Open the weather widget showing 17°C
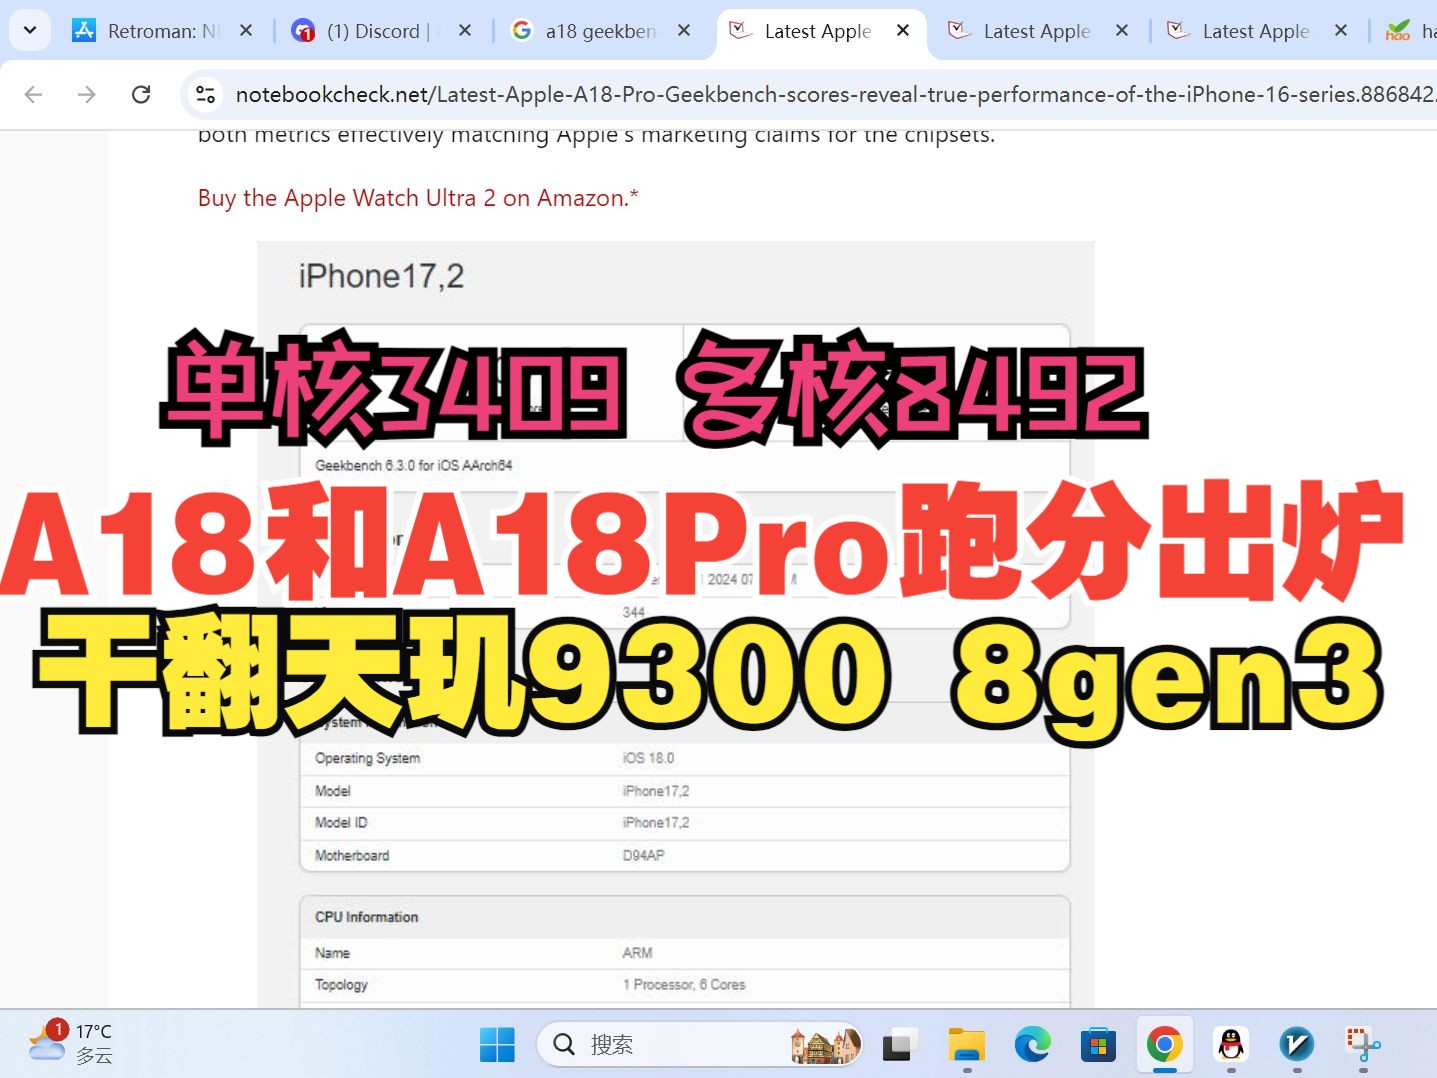1437x1078 pixels. tap(70, 1043)
